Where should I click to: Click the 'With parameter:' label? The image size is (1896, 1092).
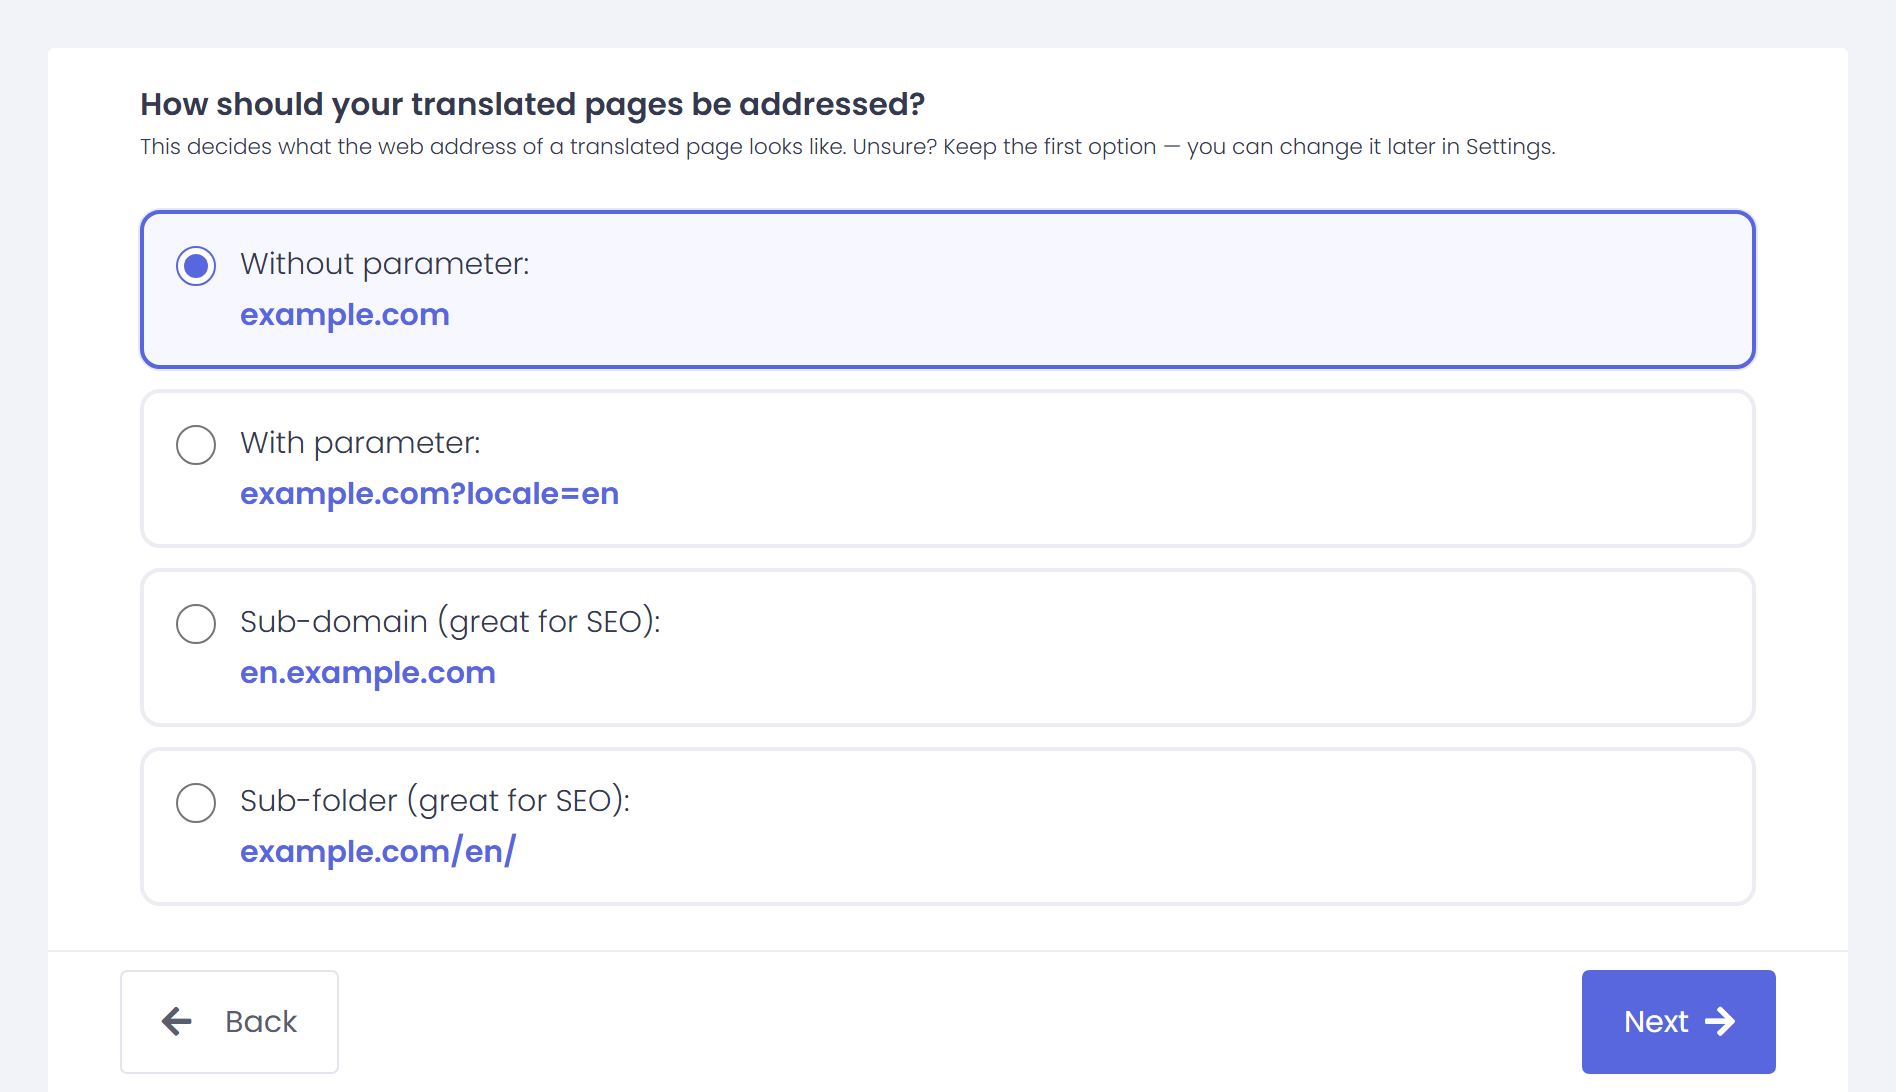[x=360, y=443]
